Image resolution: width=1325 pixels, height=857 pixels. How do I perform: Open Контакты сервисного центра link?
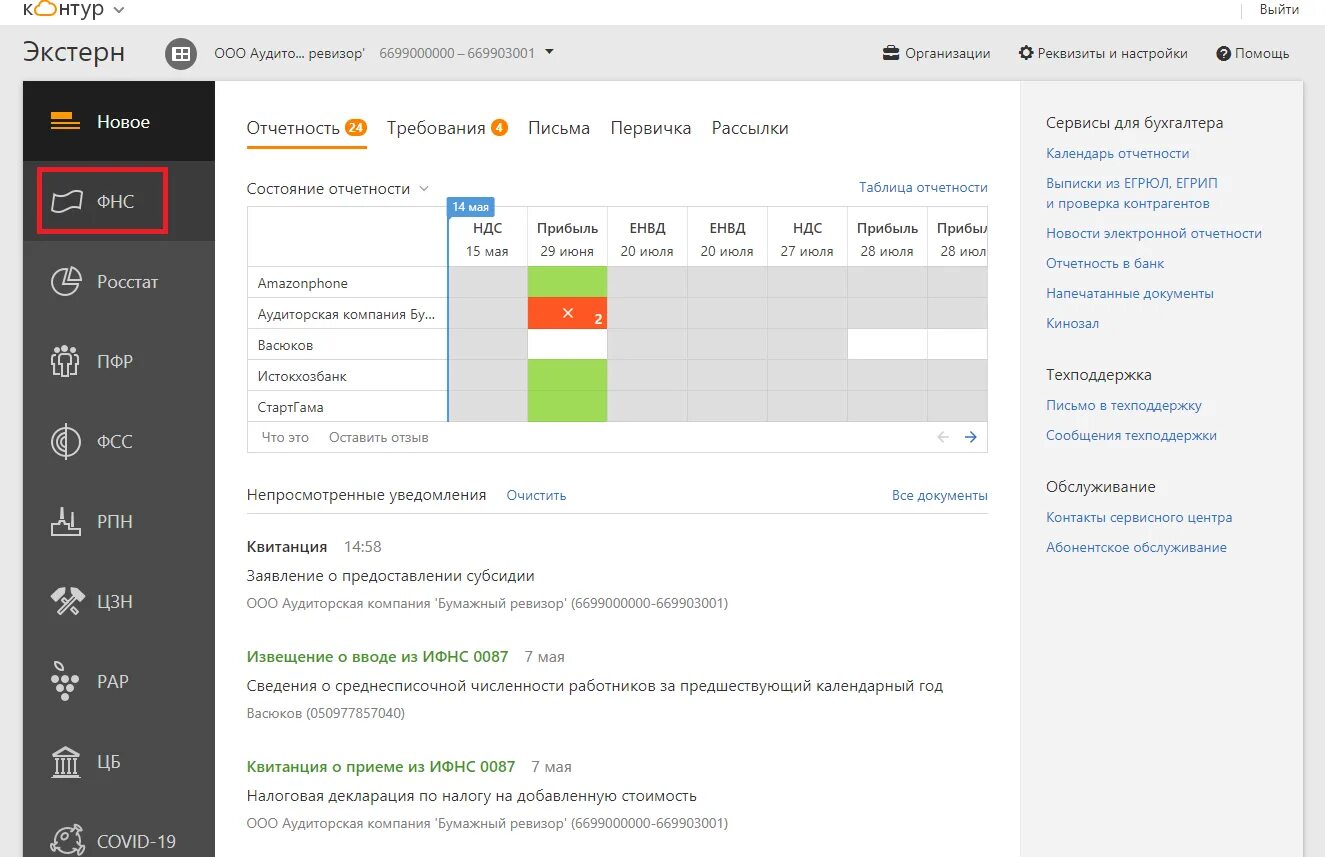click(x=1139, y=517)
